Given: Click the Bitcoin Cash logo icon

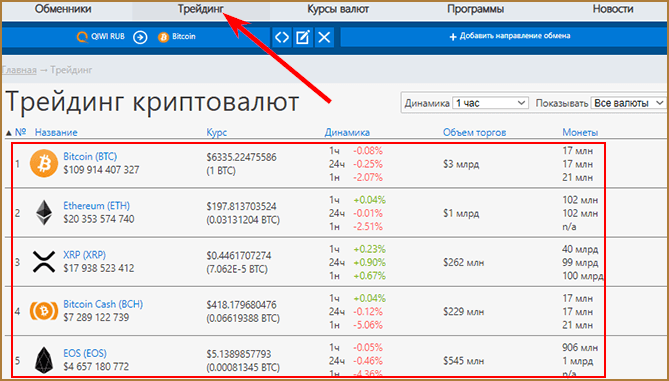Looking at the screenshot, I should coord(44,311).
